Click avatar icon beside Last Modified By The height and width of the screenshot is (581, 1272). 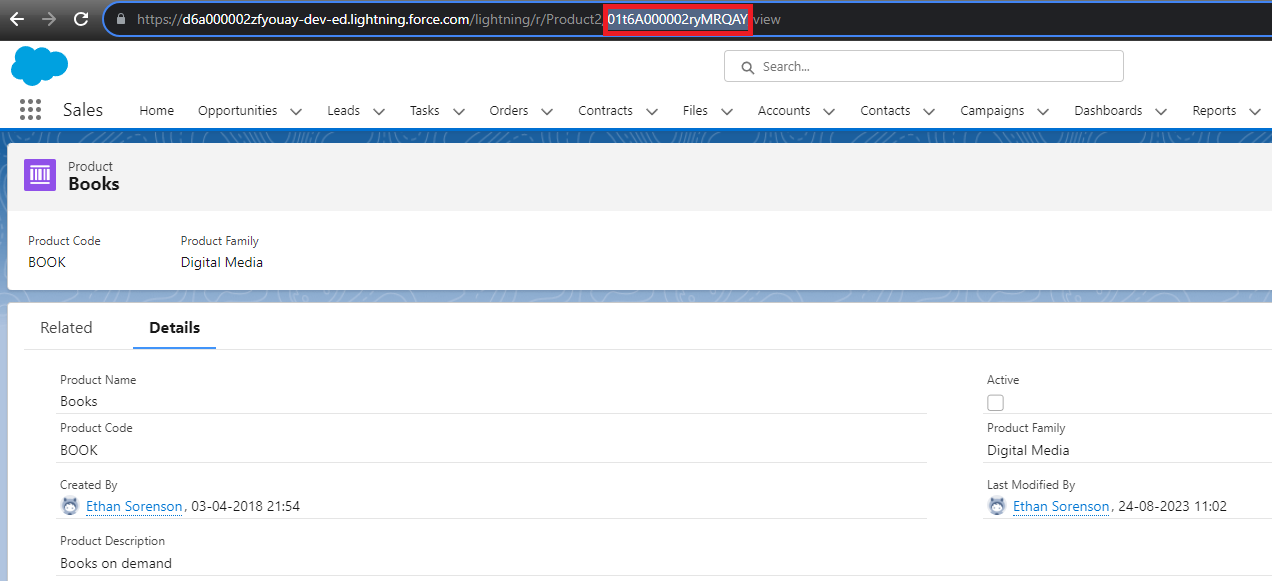[x=997, y=506]
